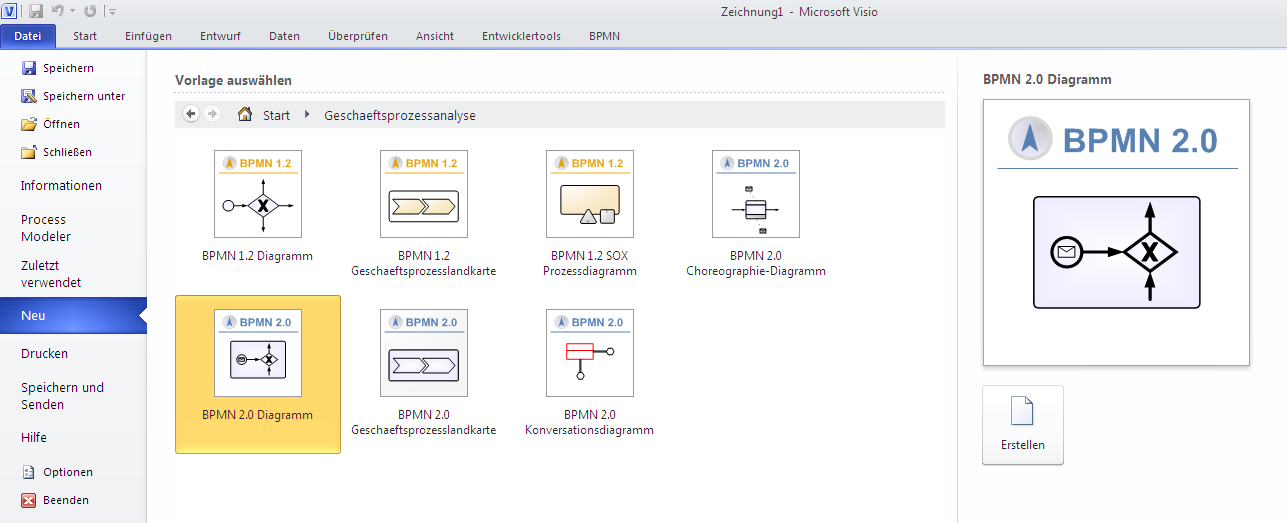Click the Optionen icon in sidebar

click(28, 472)
